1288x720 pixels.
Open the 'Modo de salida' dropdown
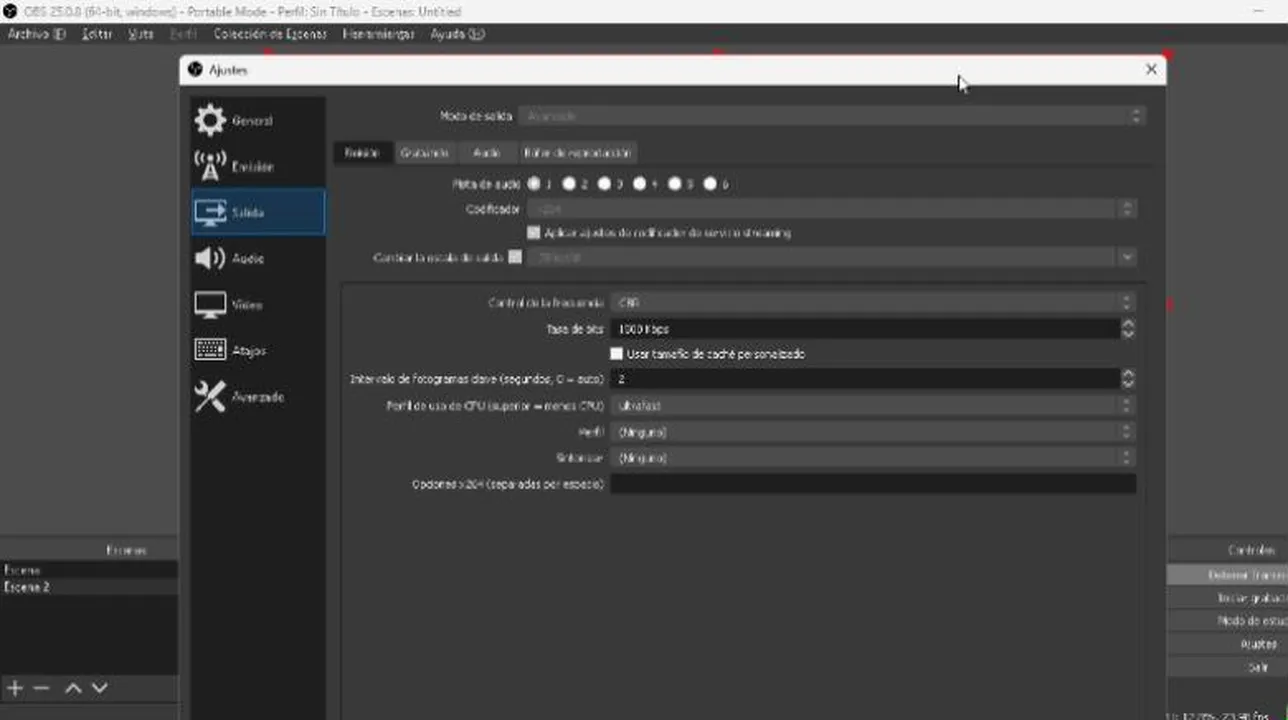pos(831,116)
